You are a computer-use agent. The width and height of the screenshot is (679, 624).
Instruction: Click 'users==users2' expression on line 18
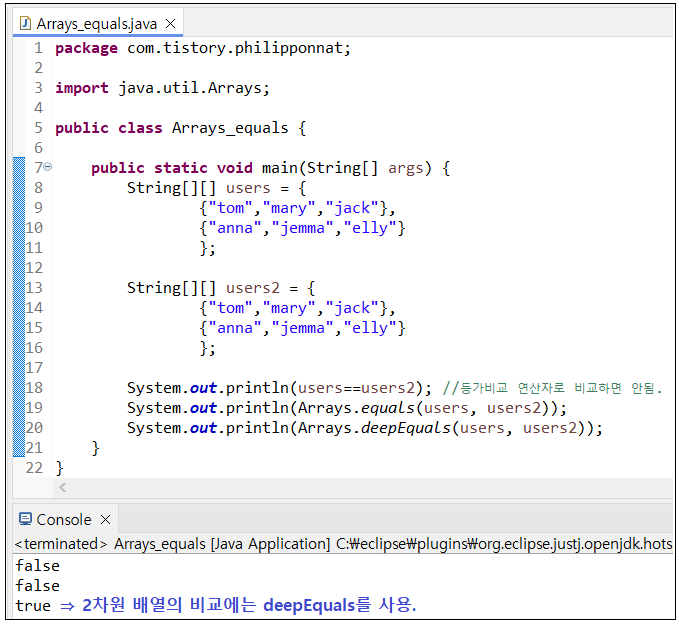(x=356, y=388)
